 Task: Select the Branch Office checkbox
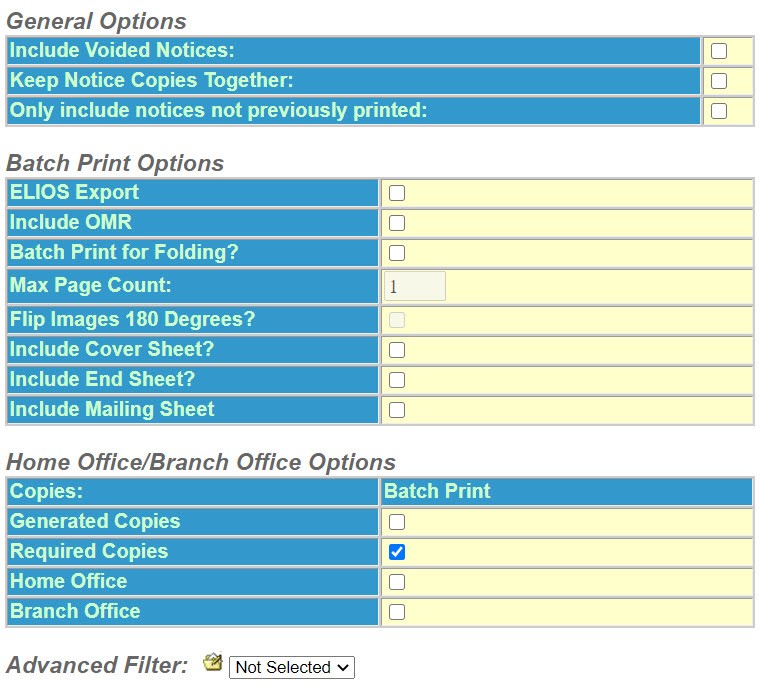tap(397, 612)
